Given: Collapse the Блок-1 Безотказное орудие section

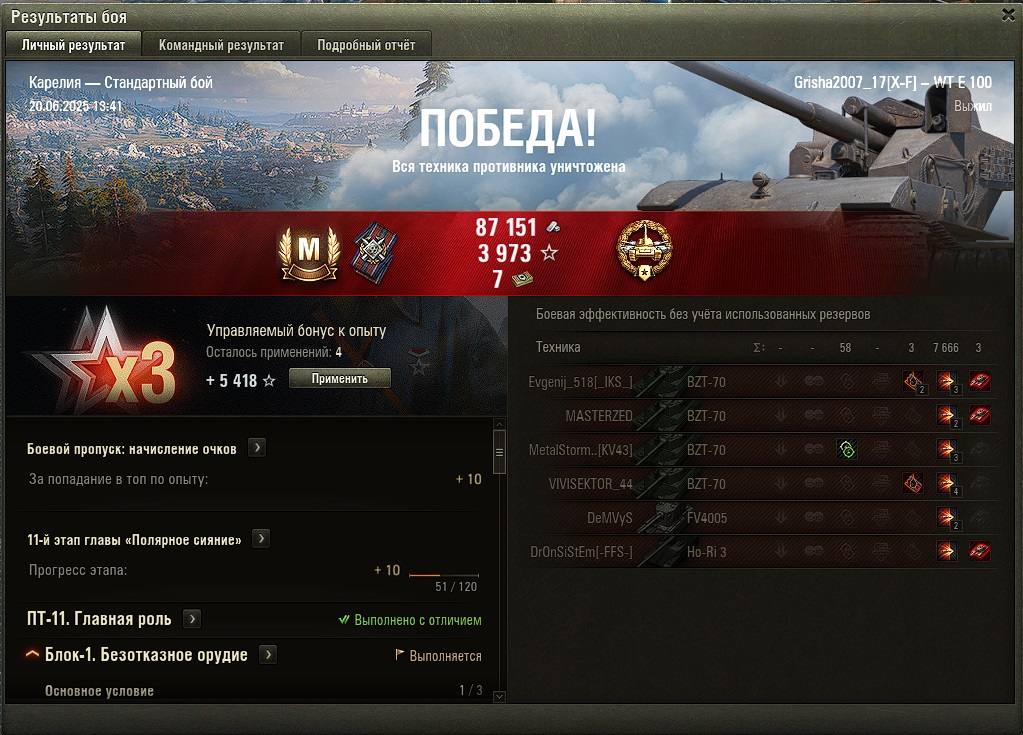Looking at the screenshot, I should click(x=31, y=654).
